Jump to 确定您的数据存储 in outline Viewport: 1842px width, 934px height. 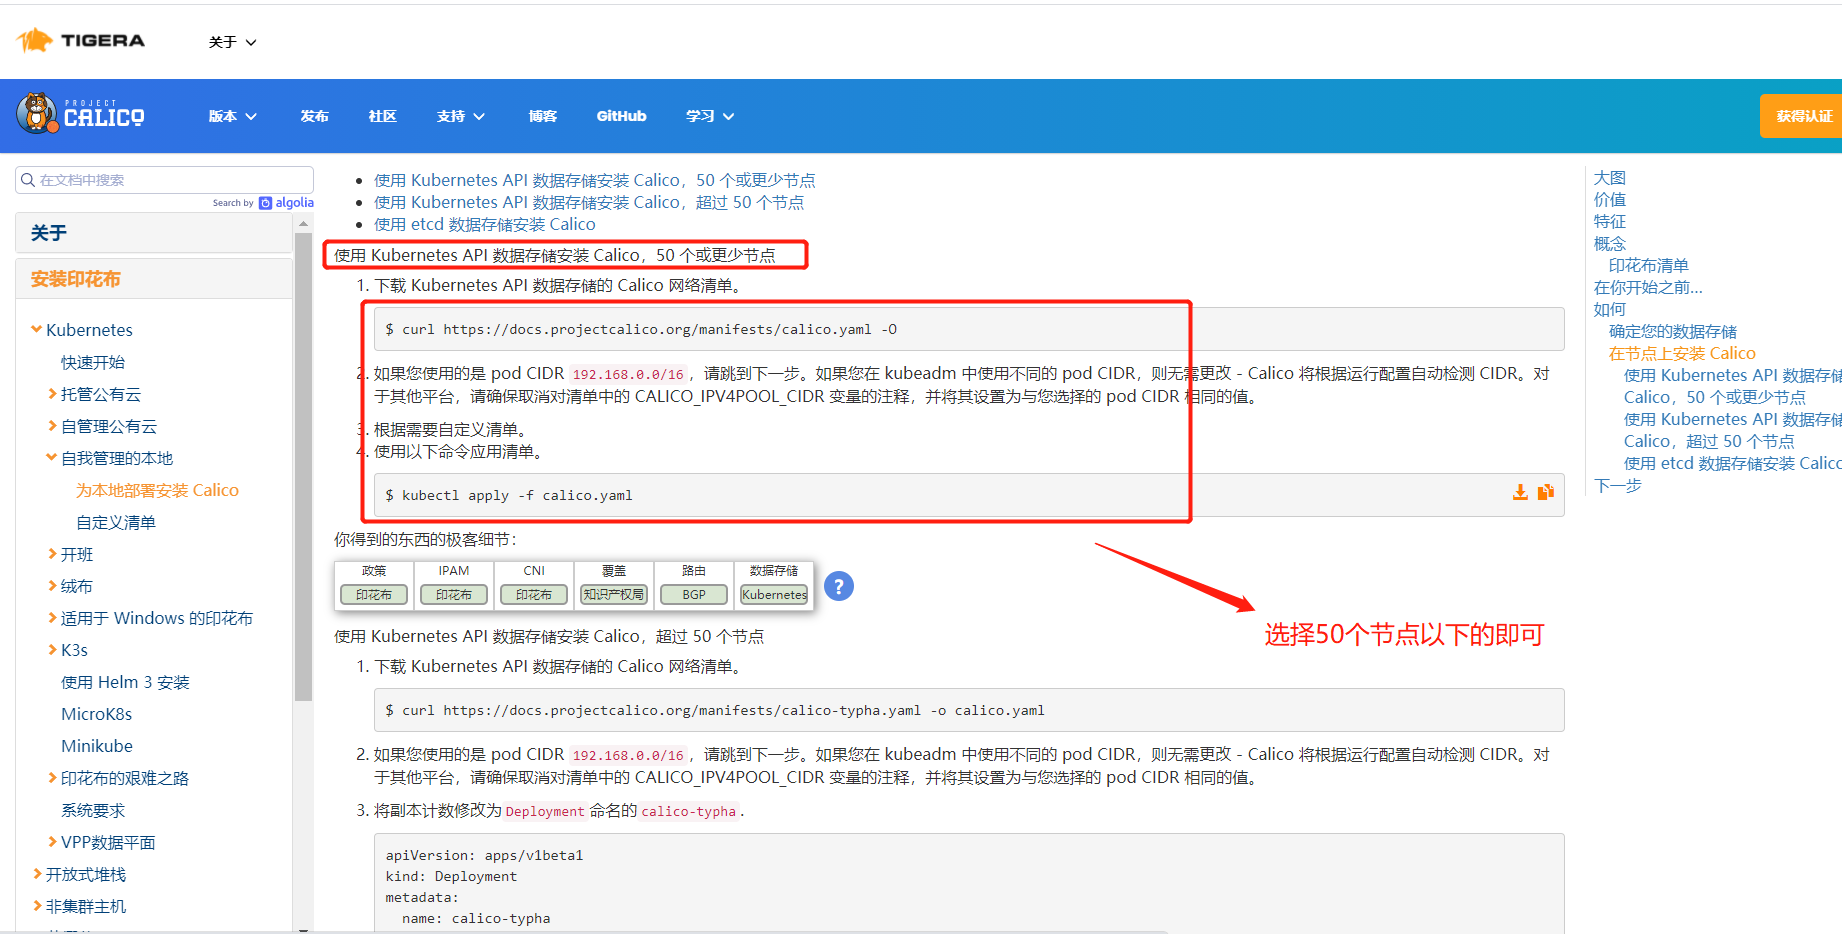click(1673, 331)
